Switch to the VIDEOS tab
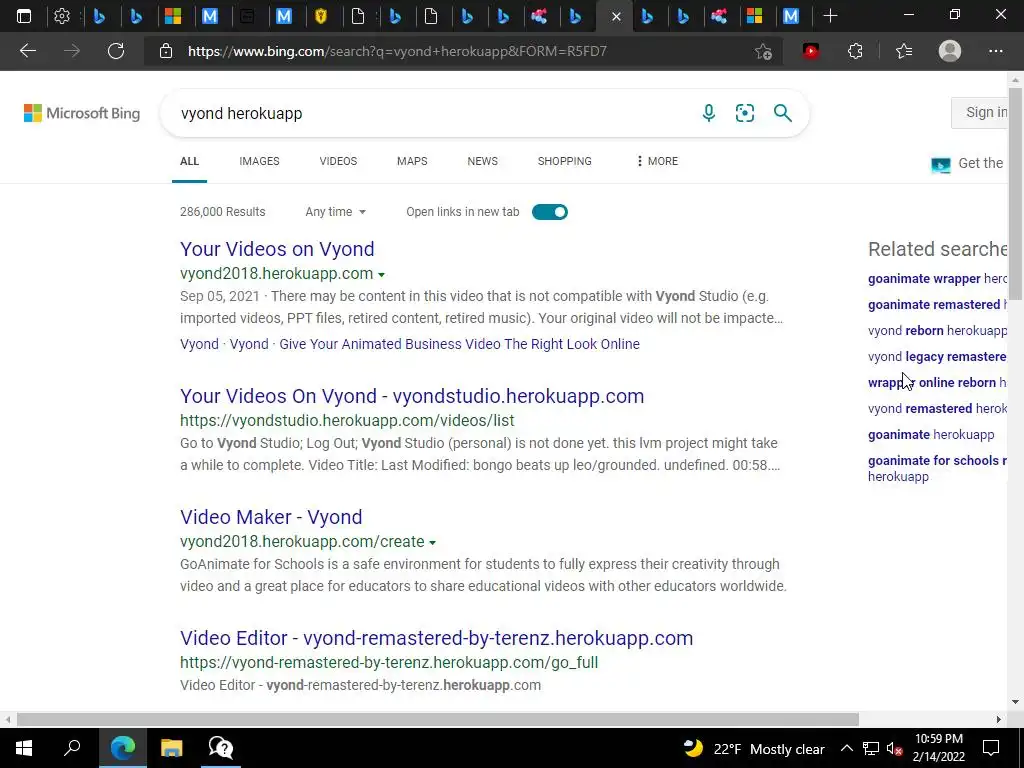 point(338,161)
